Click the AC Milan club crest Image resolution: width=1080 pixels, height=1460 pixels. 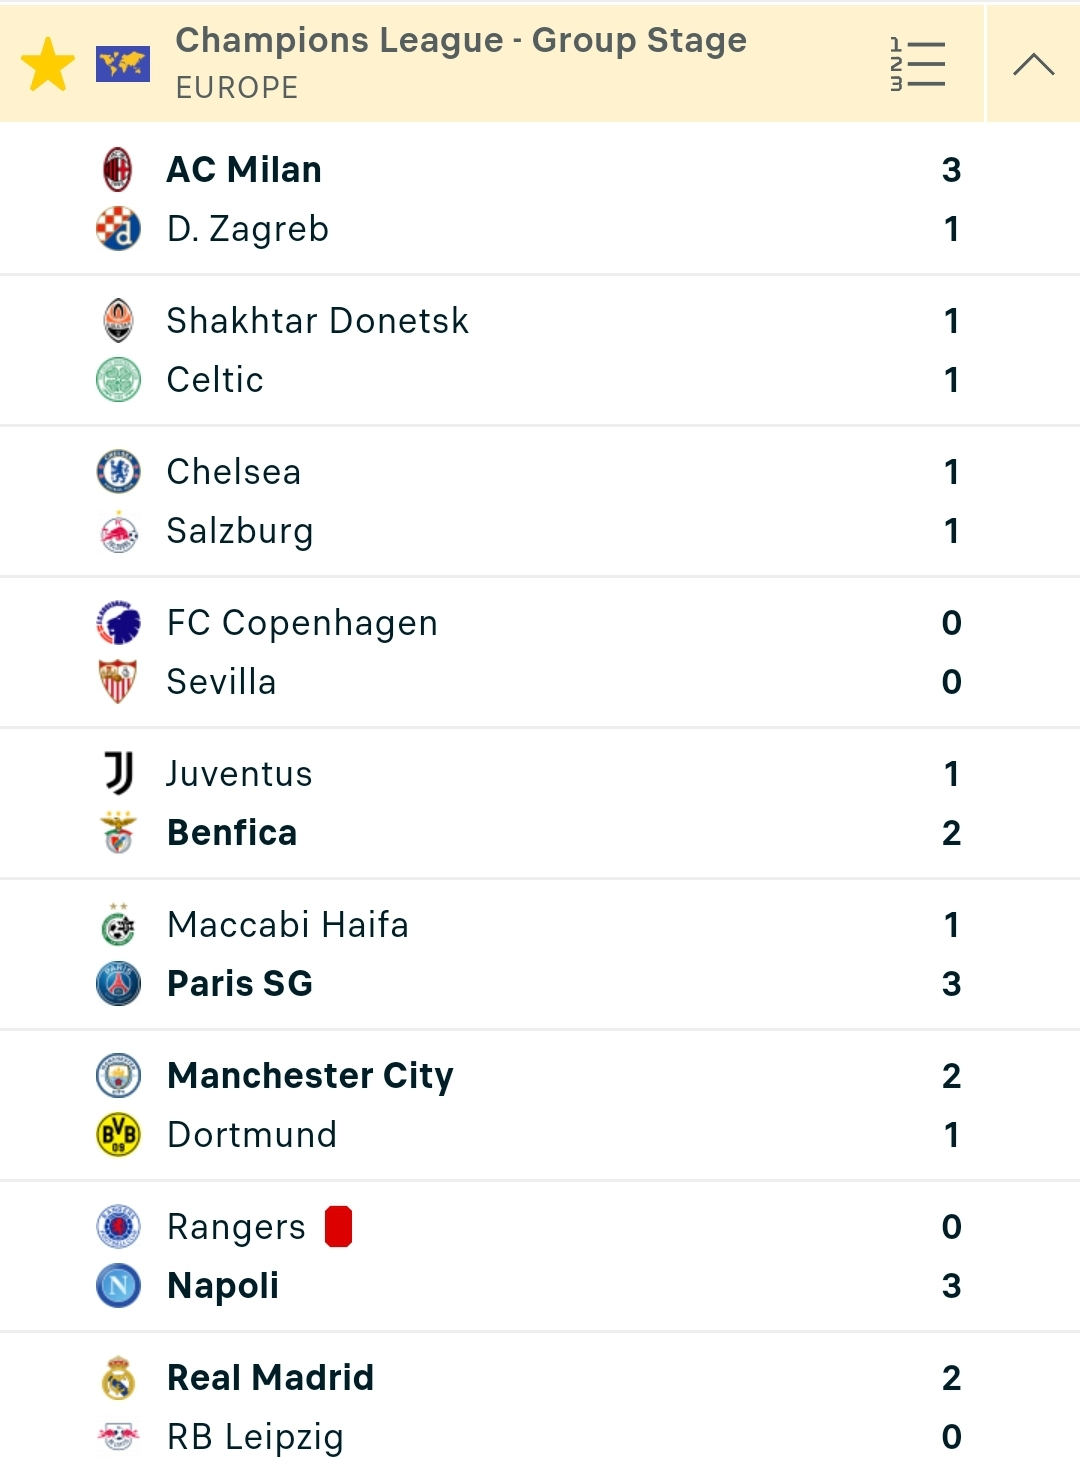pyautogui.click(x=118, y=170)
